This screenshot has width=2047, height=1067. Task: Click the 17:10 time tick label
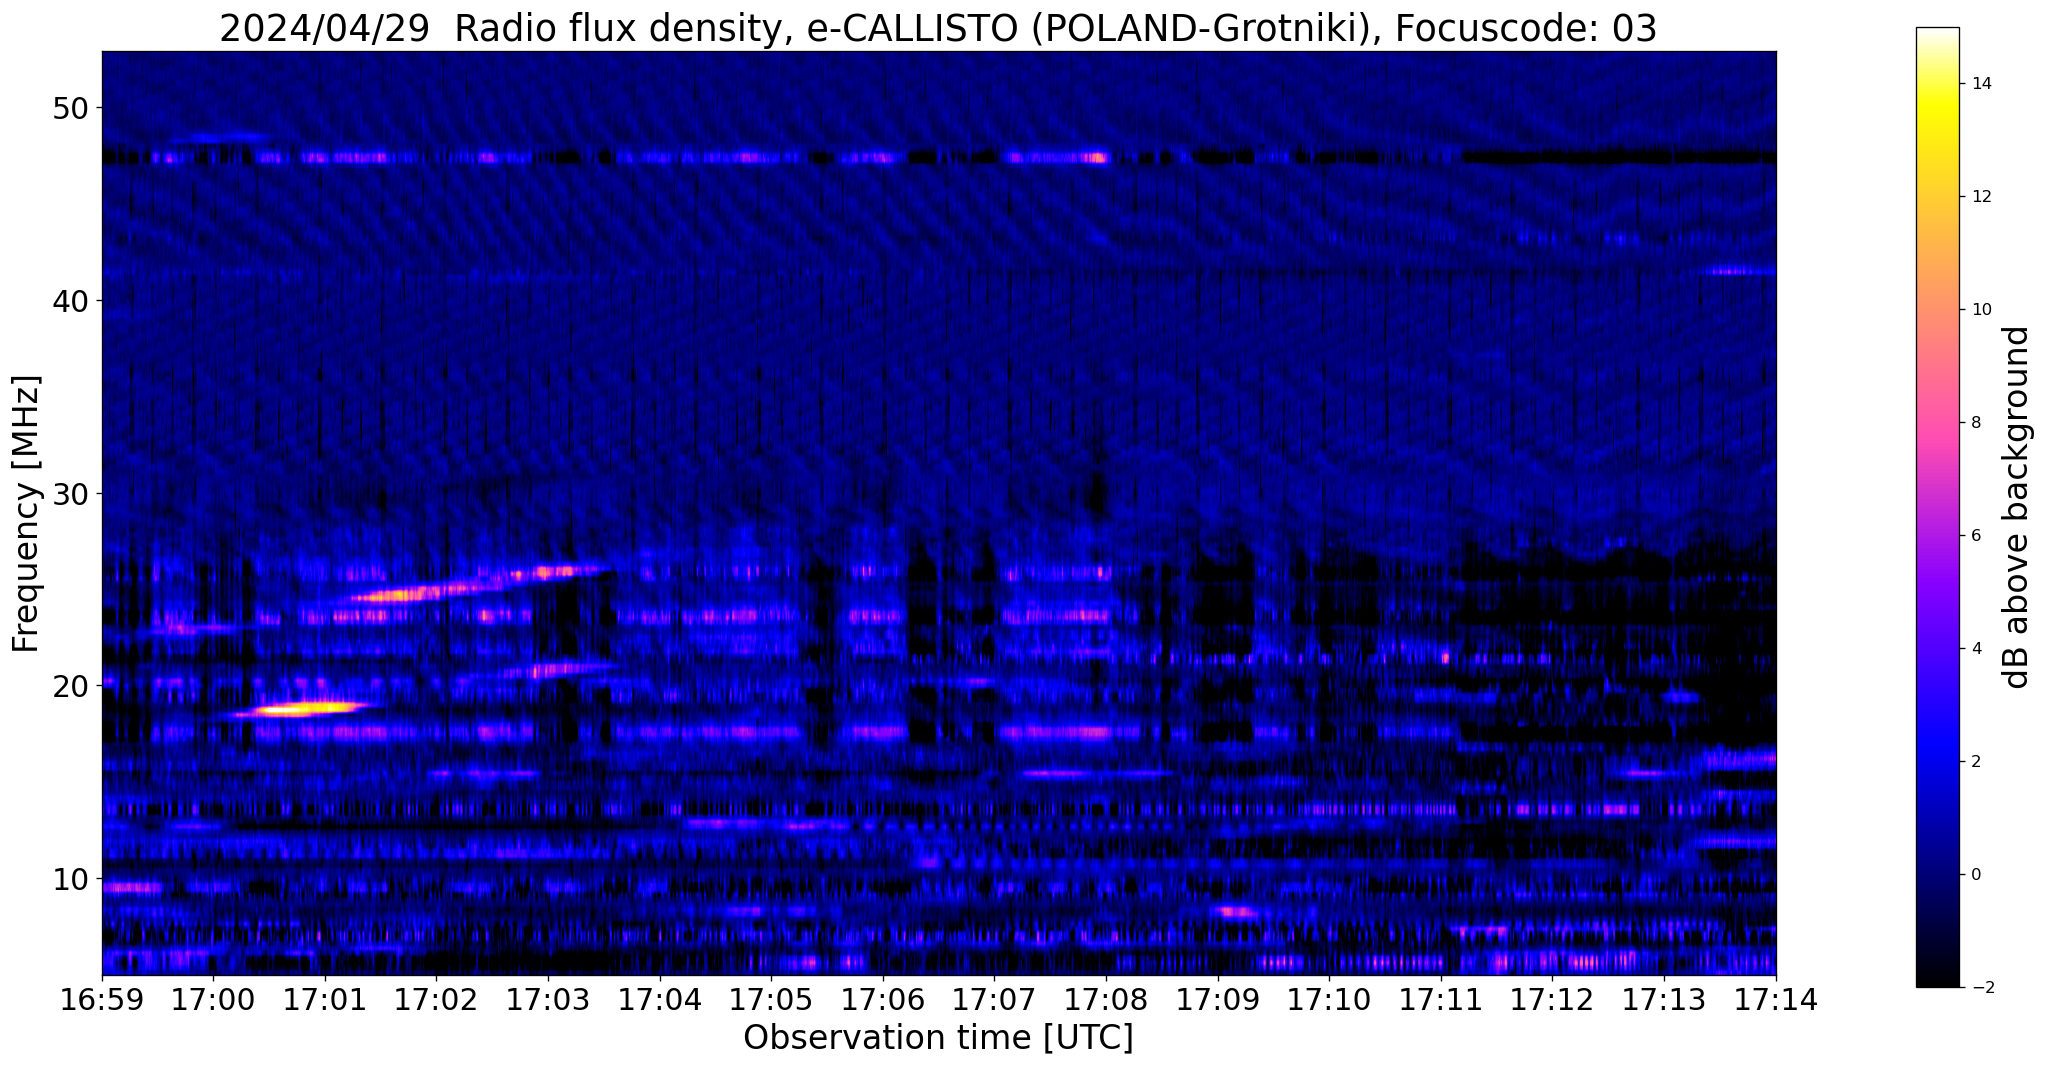1329,999
